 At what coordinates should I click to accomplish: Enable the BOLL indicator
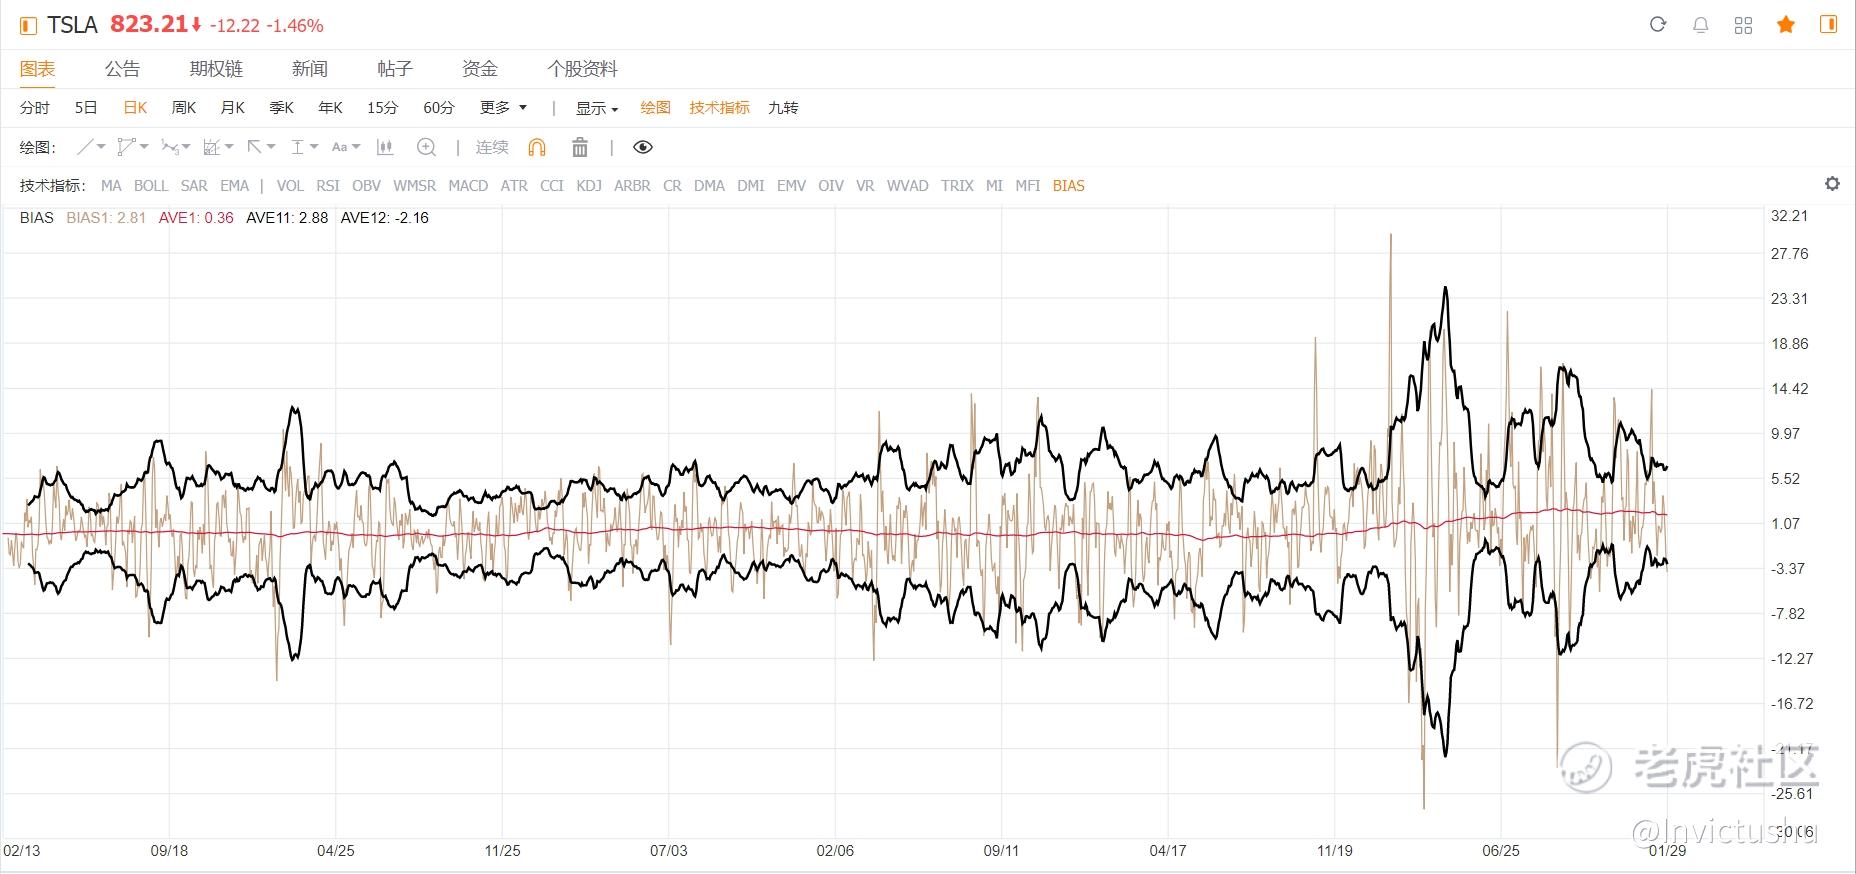tap(151, 186)
